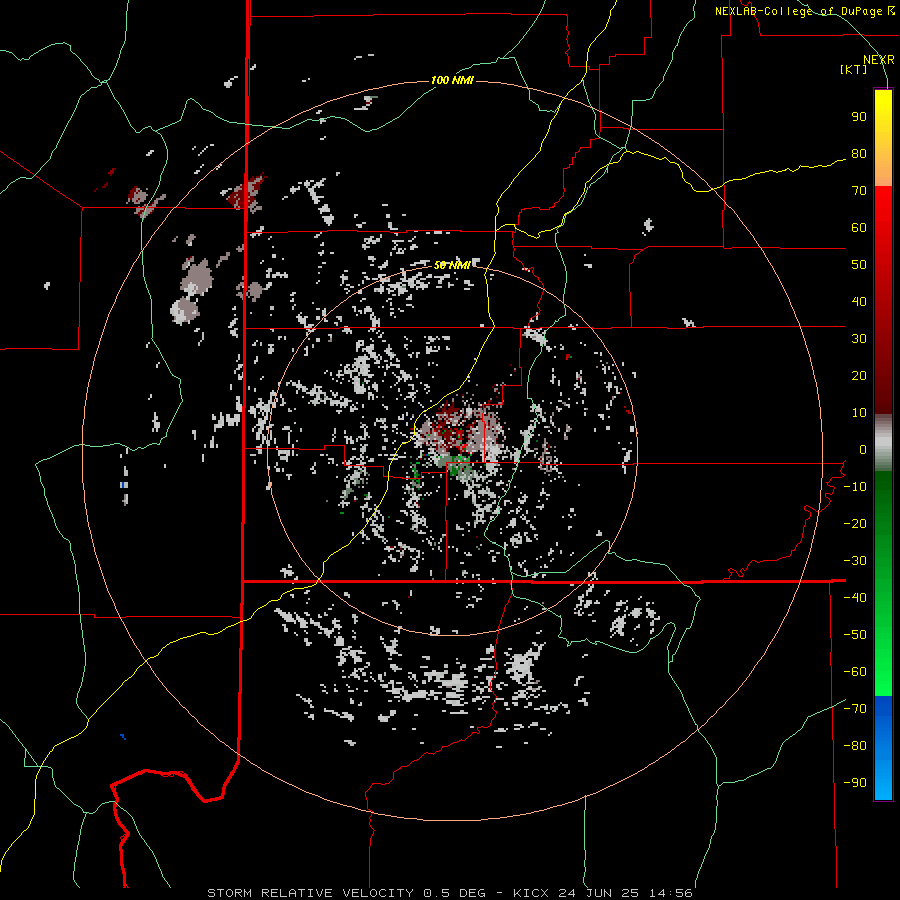
Task: Click the -80 knot label on color scale
Action: pyautogui.click(x=855, y=746)
